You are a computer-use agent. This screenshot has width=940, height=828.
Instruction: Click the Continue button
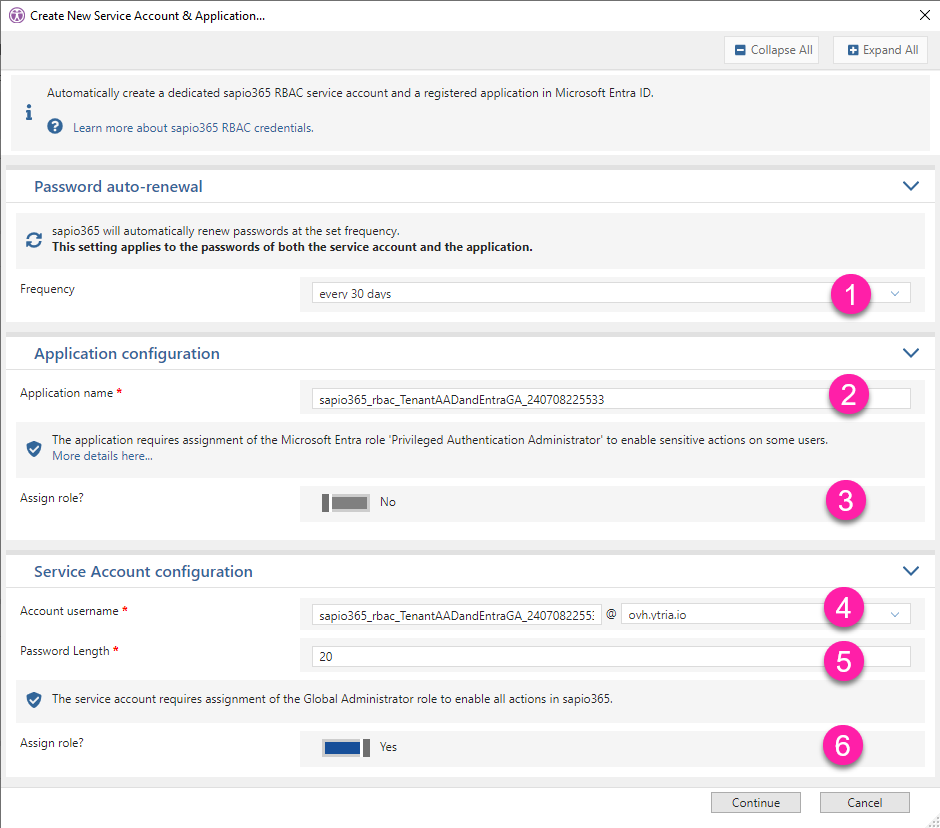(x=755, y=802)
